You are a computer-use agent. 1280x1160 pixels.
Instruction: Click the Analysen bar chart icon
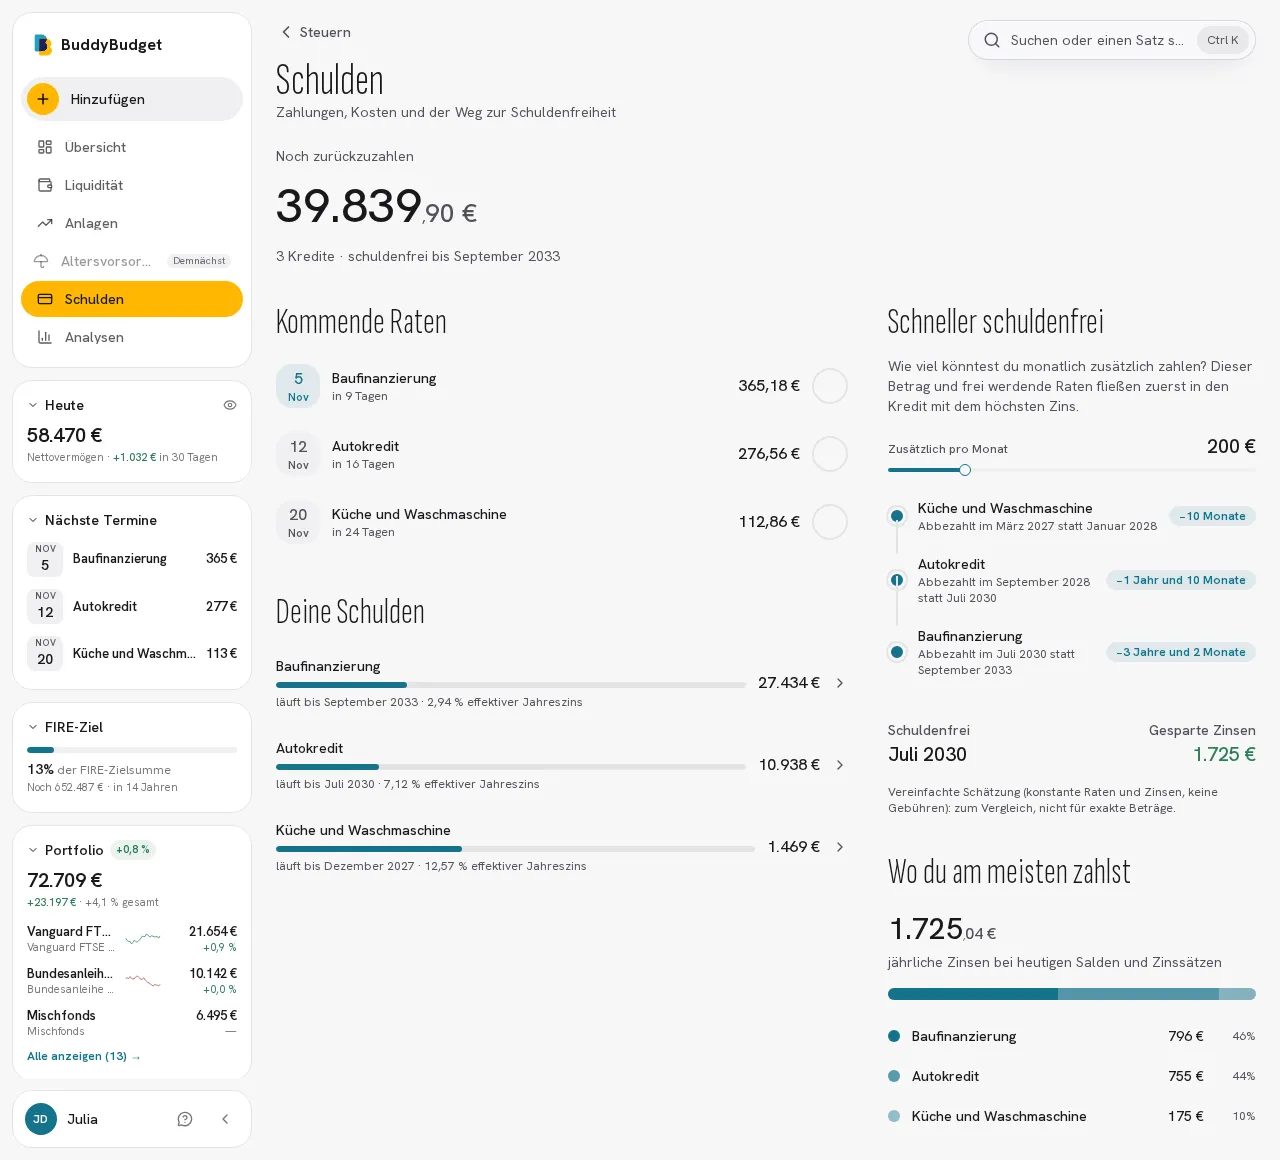(x=45, y=337)
